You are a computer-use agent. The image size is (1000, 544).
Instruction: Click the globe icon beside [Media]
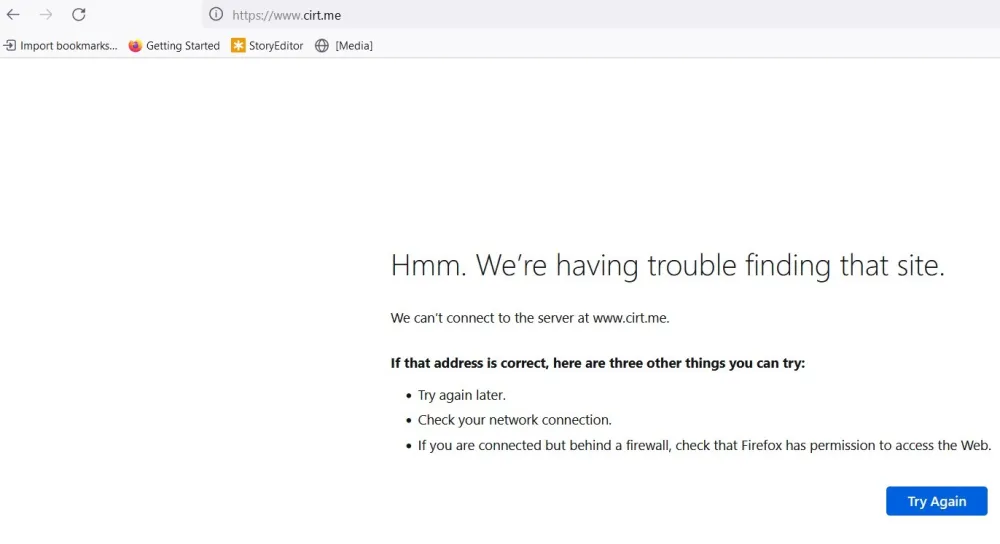[322, 46]
